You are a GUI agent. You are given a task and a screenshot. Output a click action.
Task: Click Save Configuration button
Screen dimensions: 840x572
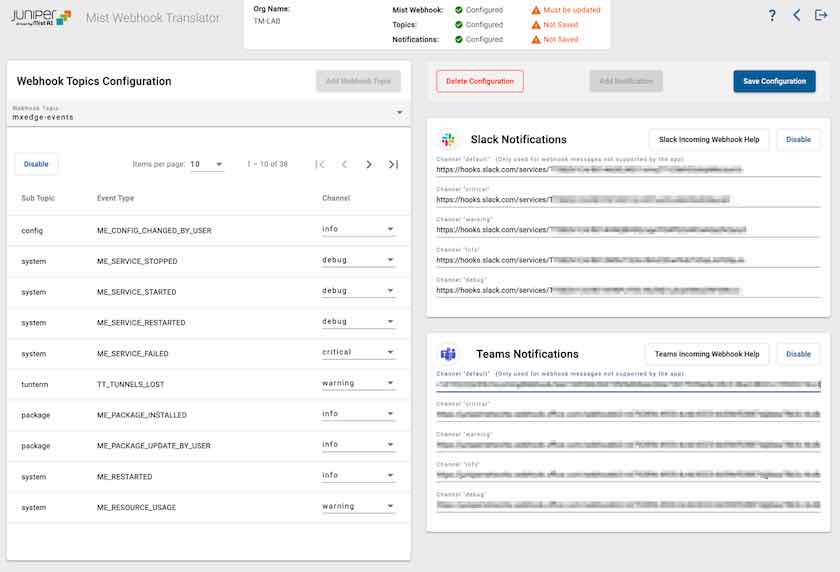(x=774, y=81)
